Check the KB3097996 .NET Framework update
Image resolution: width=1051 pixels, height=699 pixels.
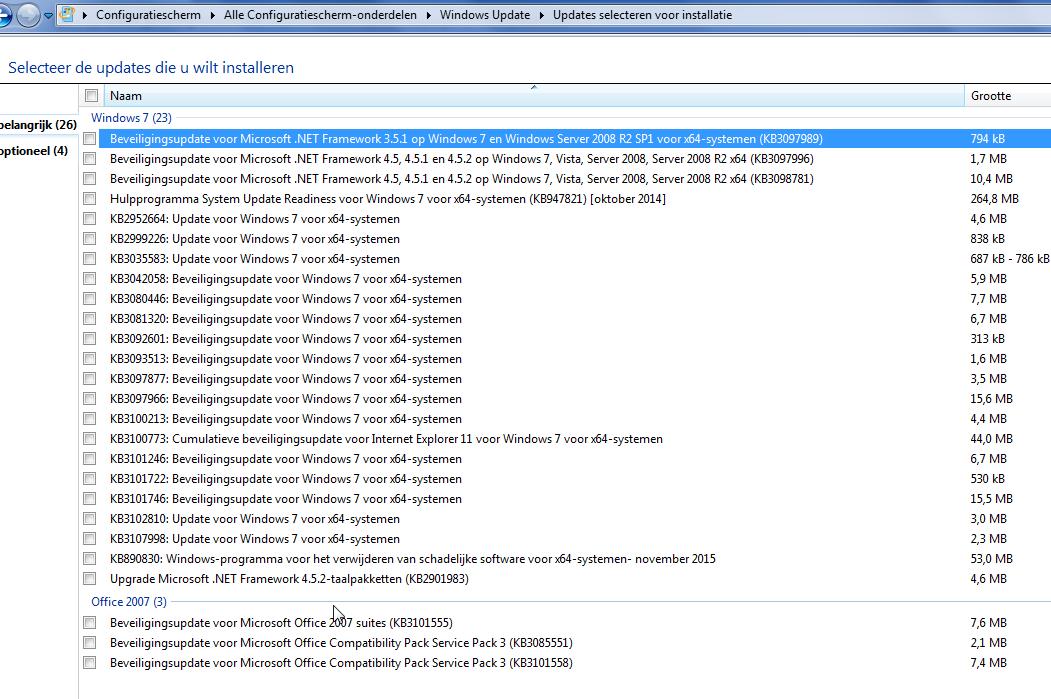pos(90,159)
